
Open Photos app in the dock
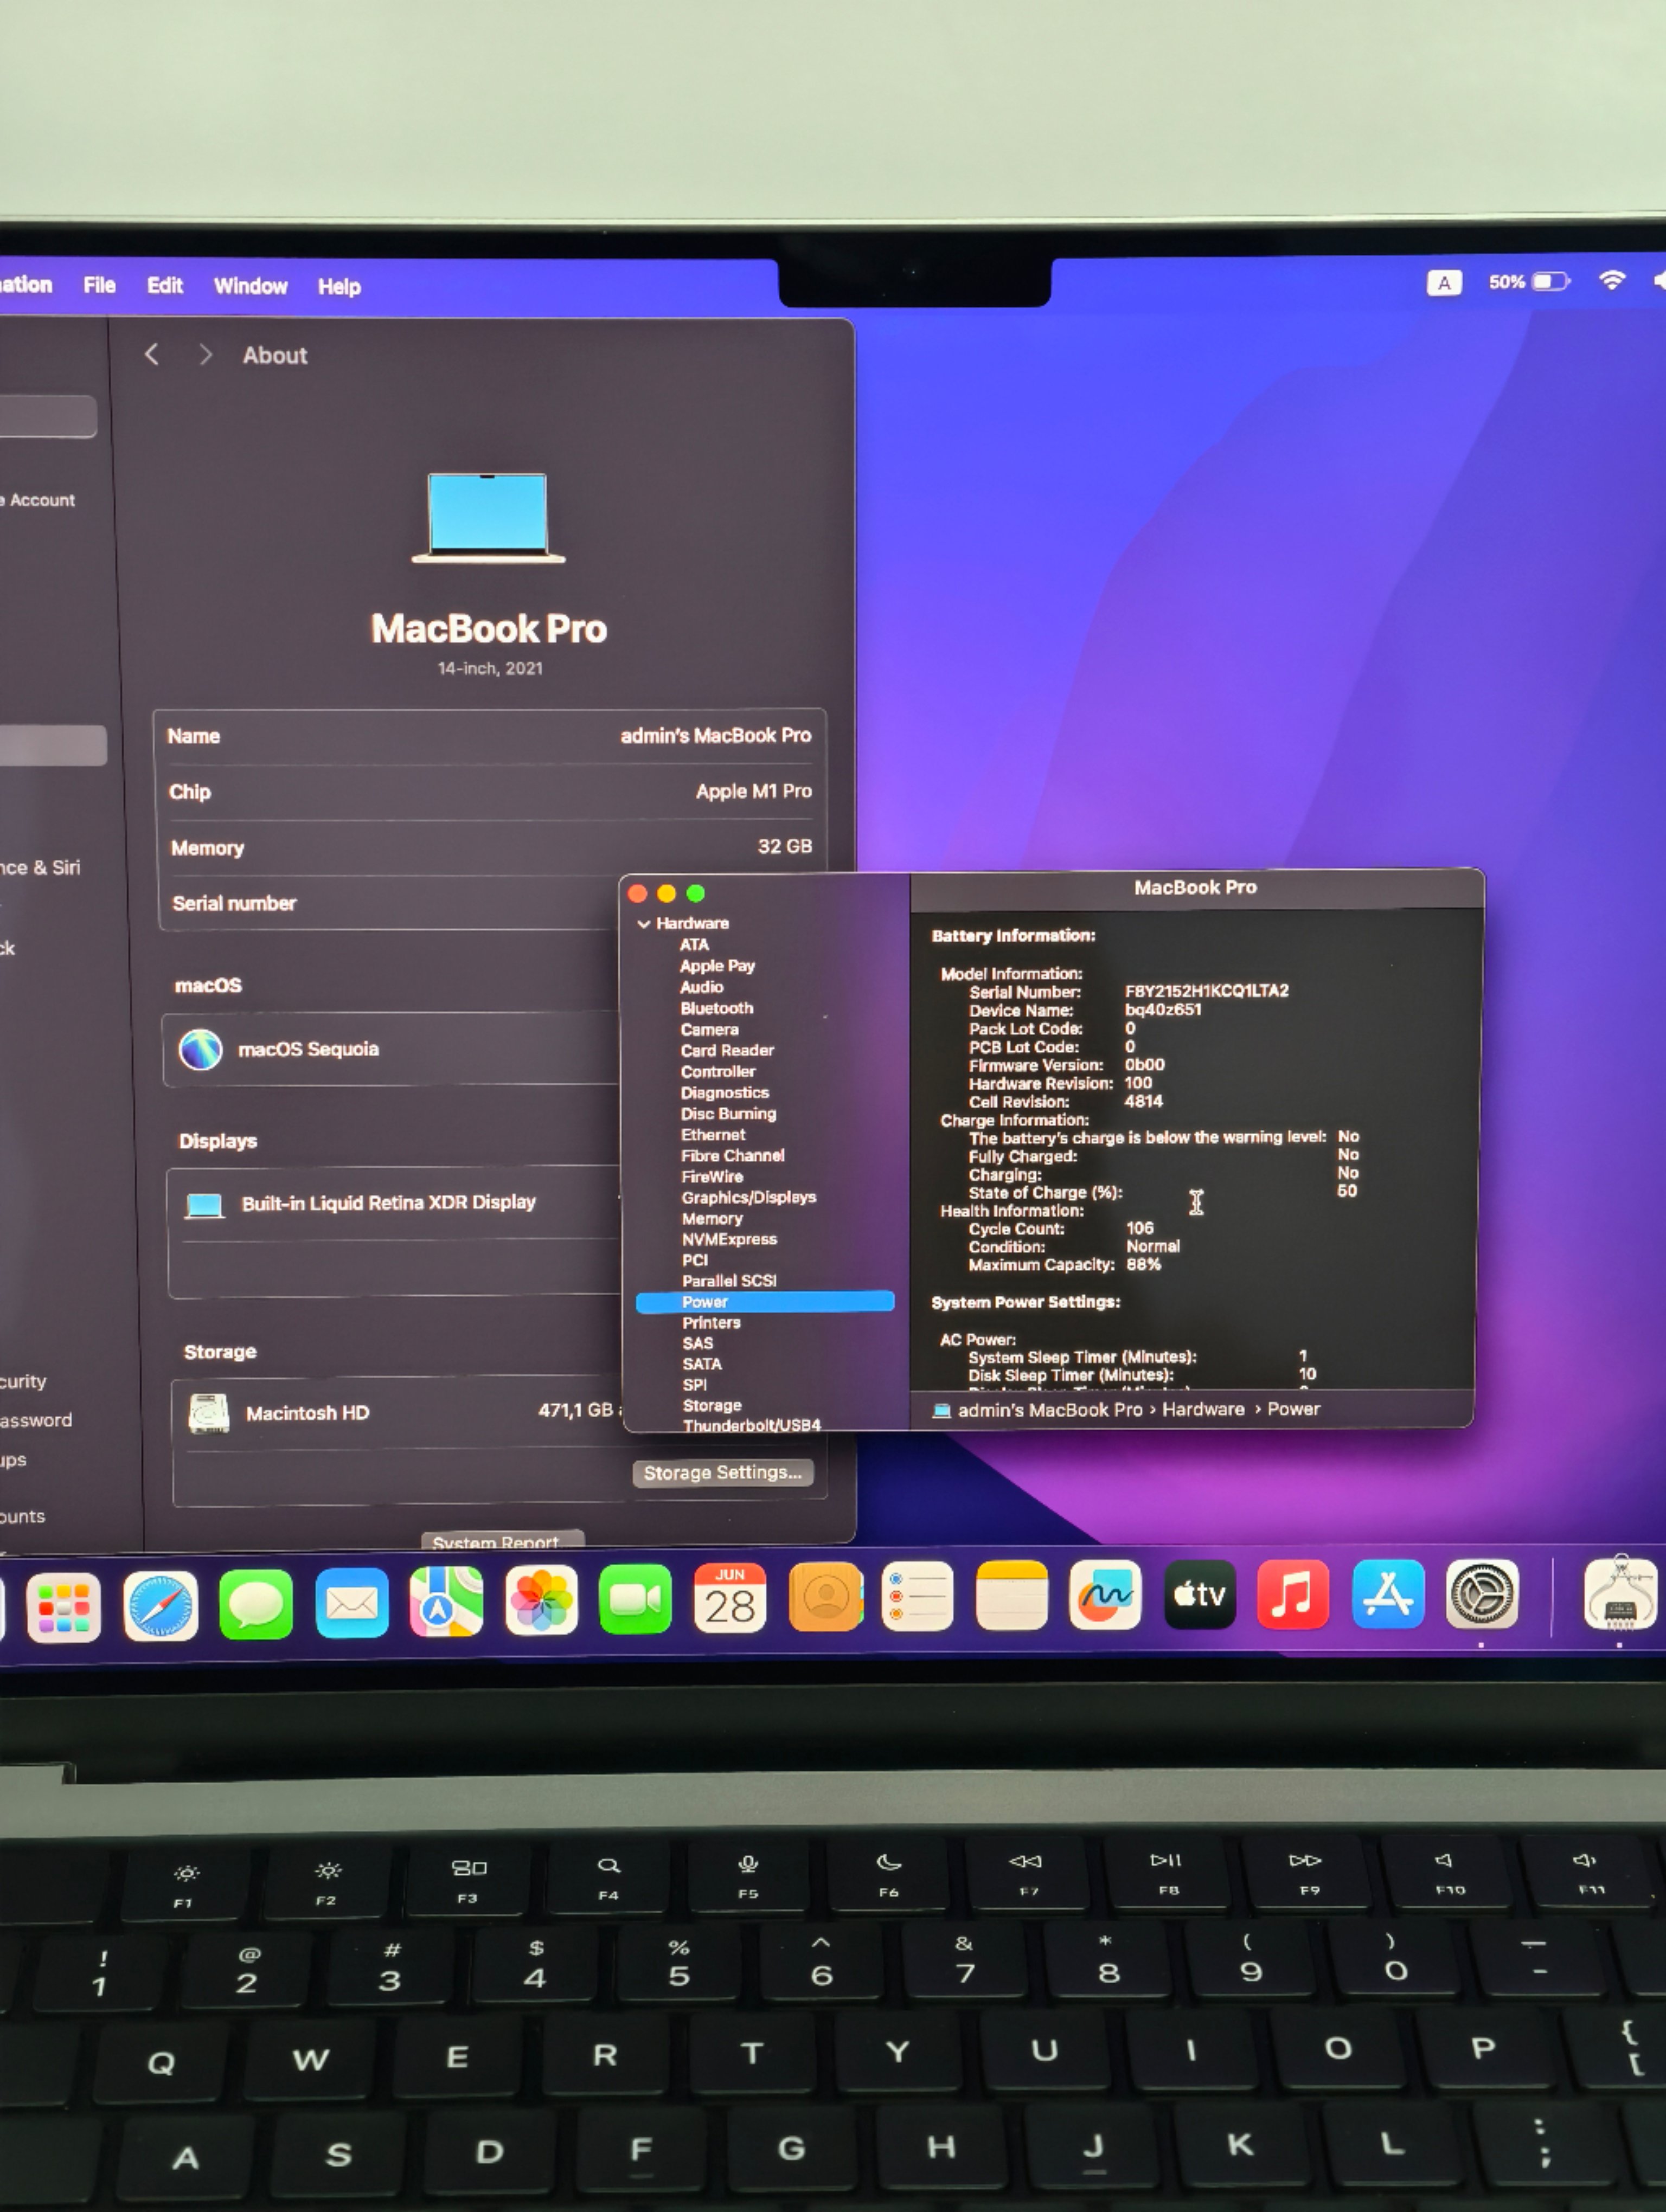pos(541,1601)
